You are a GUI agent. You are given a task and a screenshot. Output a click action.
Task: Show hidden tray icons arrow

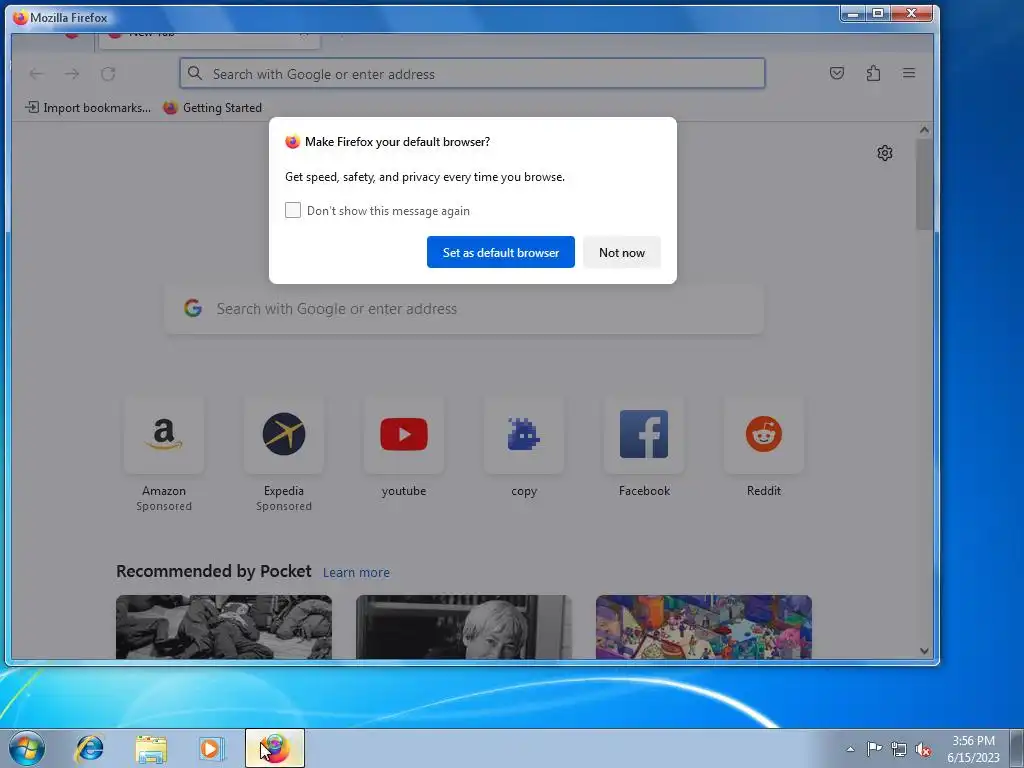pos(850,749)
